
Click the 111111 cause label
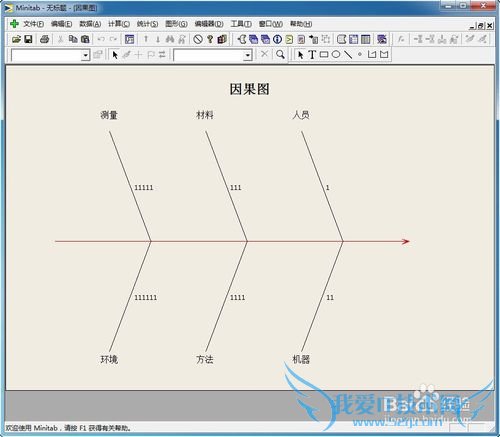145,297
